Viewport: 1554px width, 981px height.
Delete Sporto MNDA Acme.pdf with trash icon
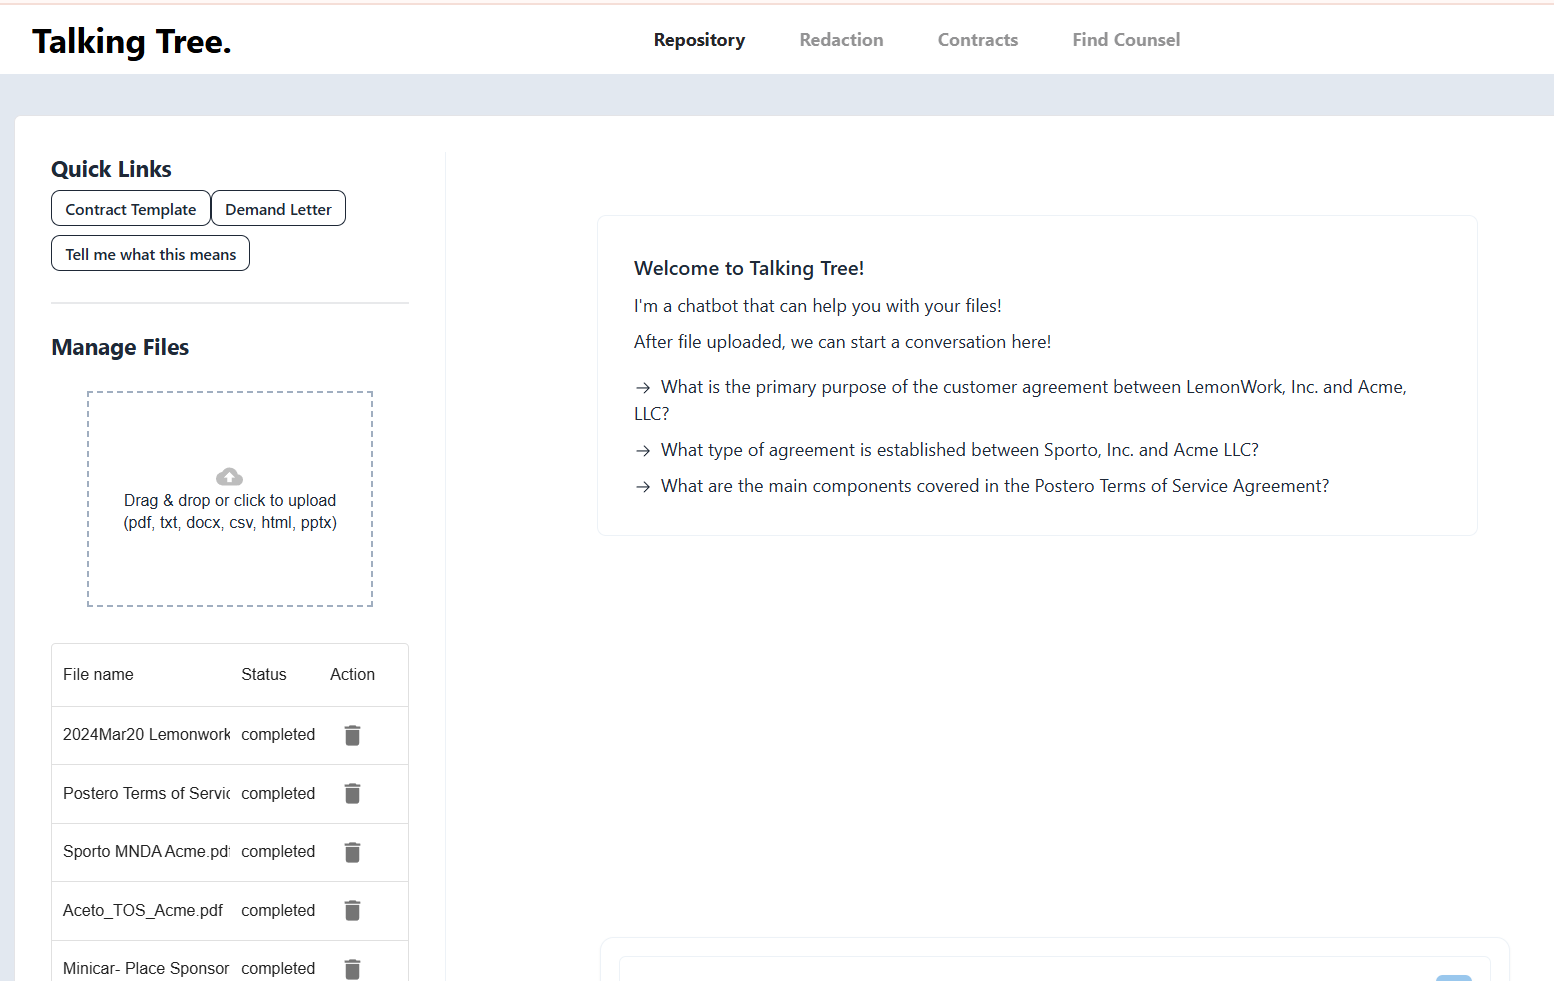click(x=352, y=852)
